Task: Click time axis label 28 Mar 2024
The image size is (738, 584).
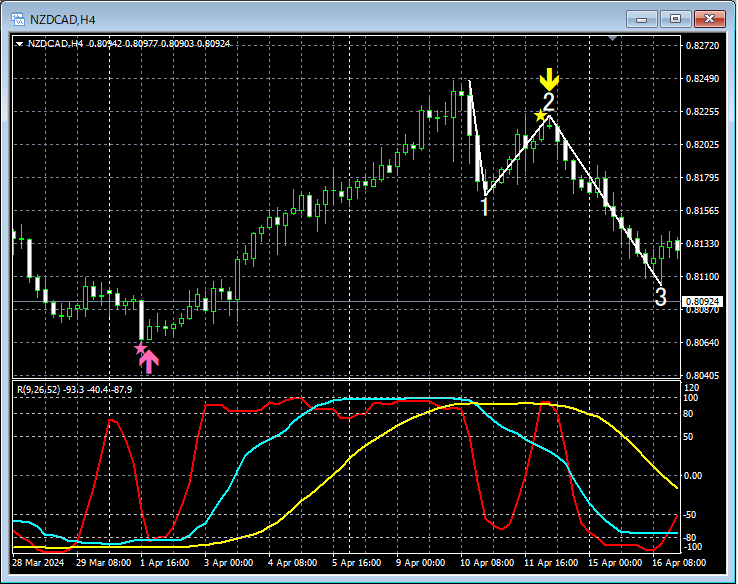Action: (38, 563)
